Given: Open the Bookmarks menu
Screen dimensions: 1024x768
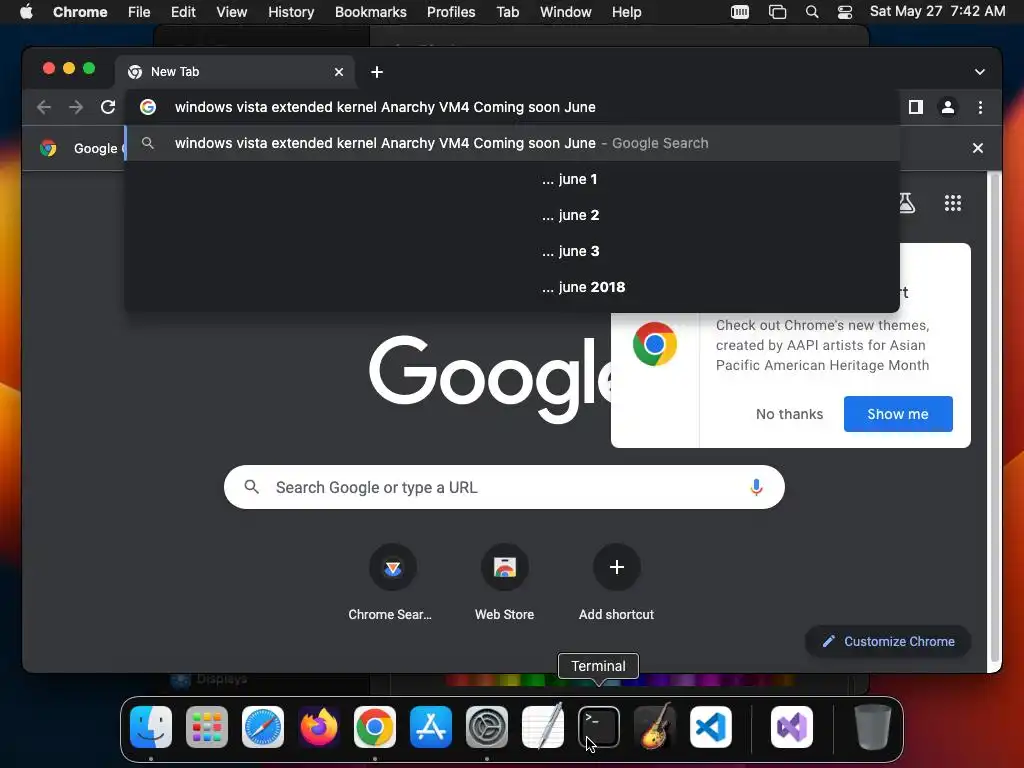Looking at the screenshot, I should [371, 12].
